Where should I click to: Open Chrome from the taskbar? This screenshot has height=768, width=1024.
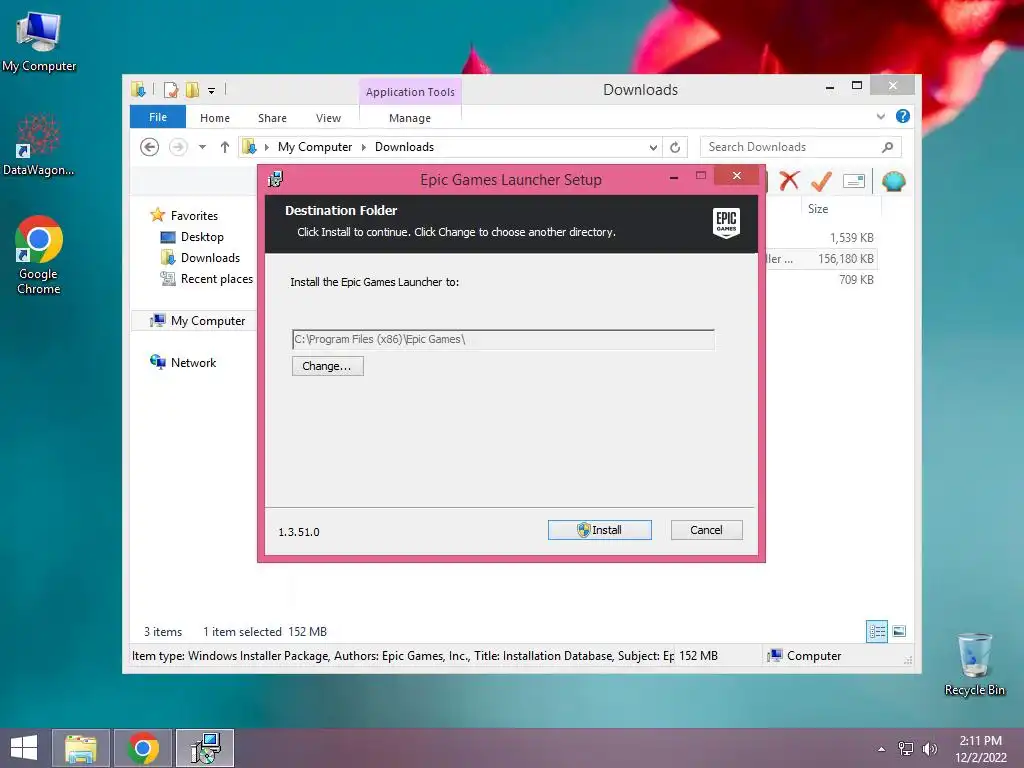pyautogui.click(x=143, y=748)
